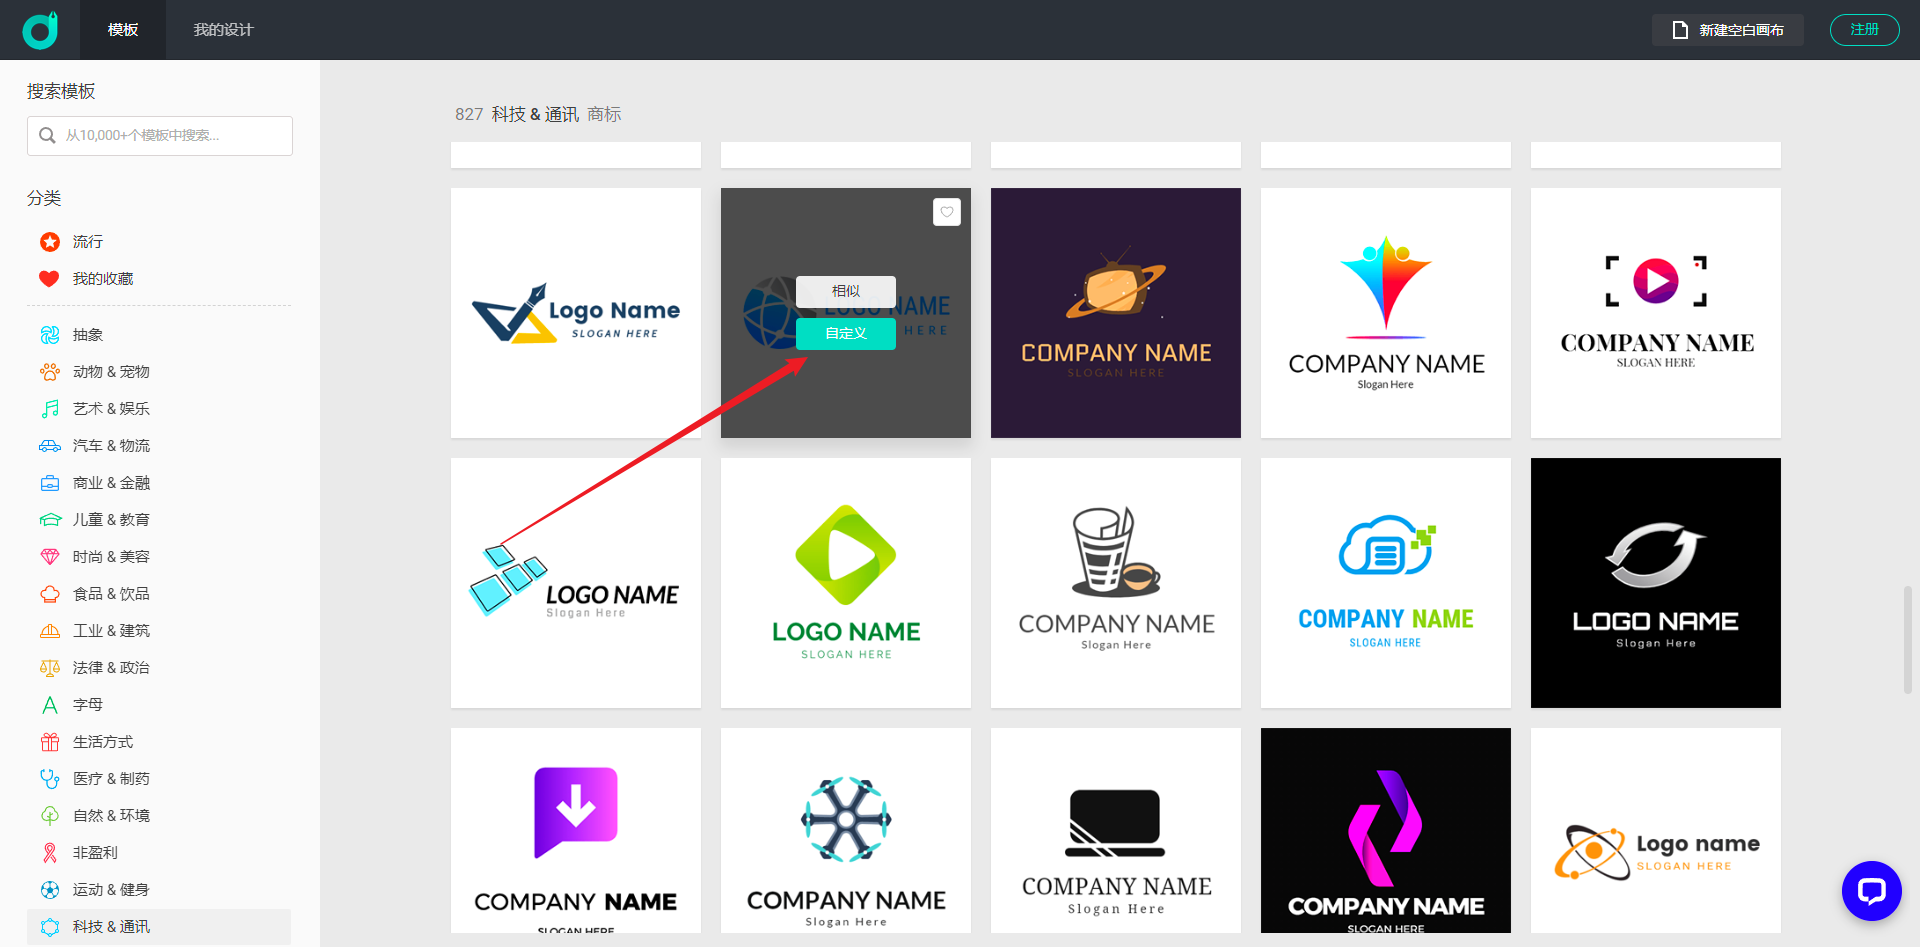The width and height of the screenshot is (1920, 947).
Task: Open the orange orbit Logo name template
Action: point(1656,831)
